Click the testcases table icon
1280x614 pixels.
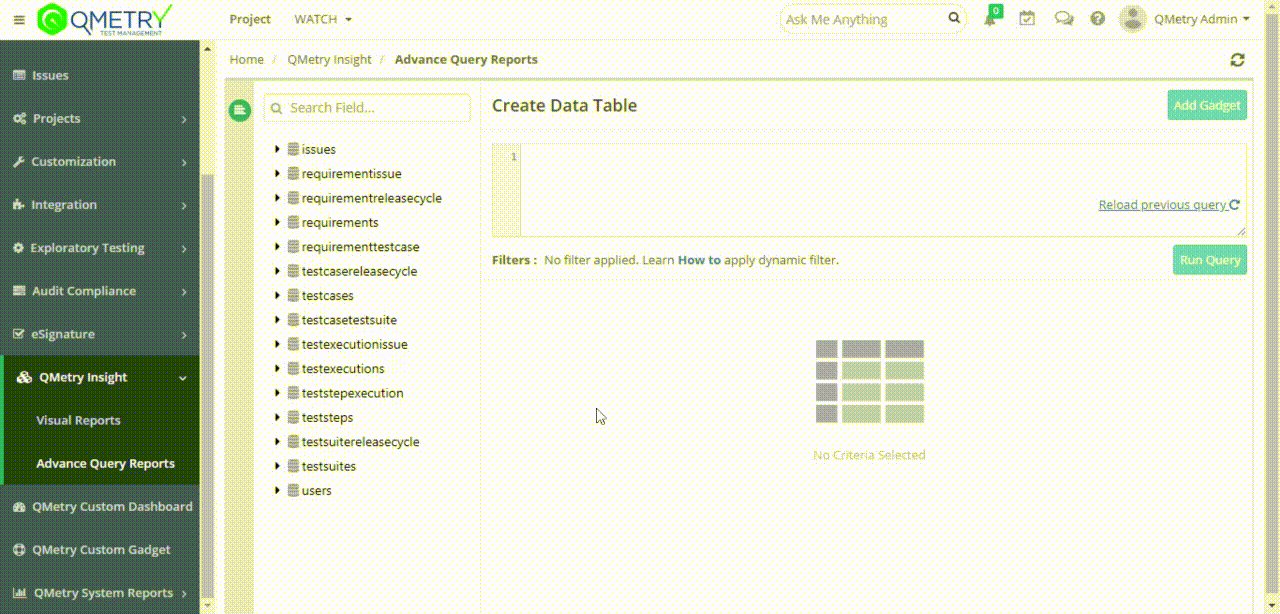[x=293, y=295]
